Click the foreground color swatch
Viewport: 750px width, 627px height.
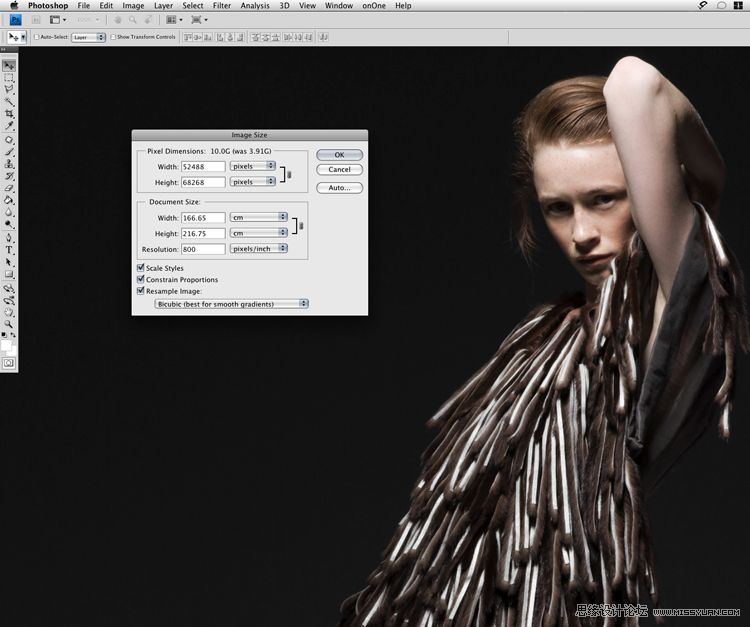pyautogui.click(x=7, y=344)
